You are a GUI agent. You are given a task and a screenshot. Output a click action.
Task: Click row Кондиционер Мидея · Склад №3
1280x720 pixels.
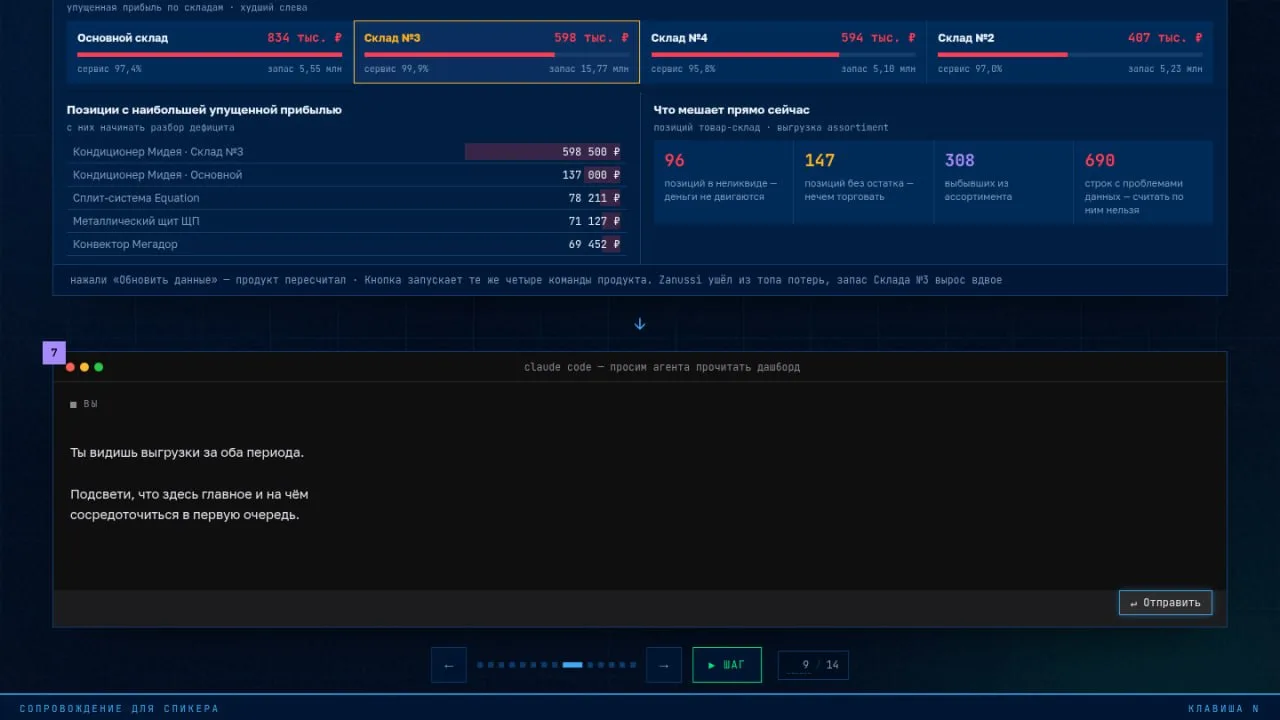coord(346,152)
